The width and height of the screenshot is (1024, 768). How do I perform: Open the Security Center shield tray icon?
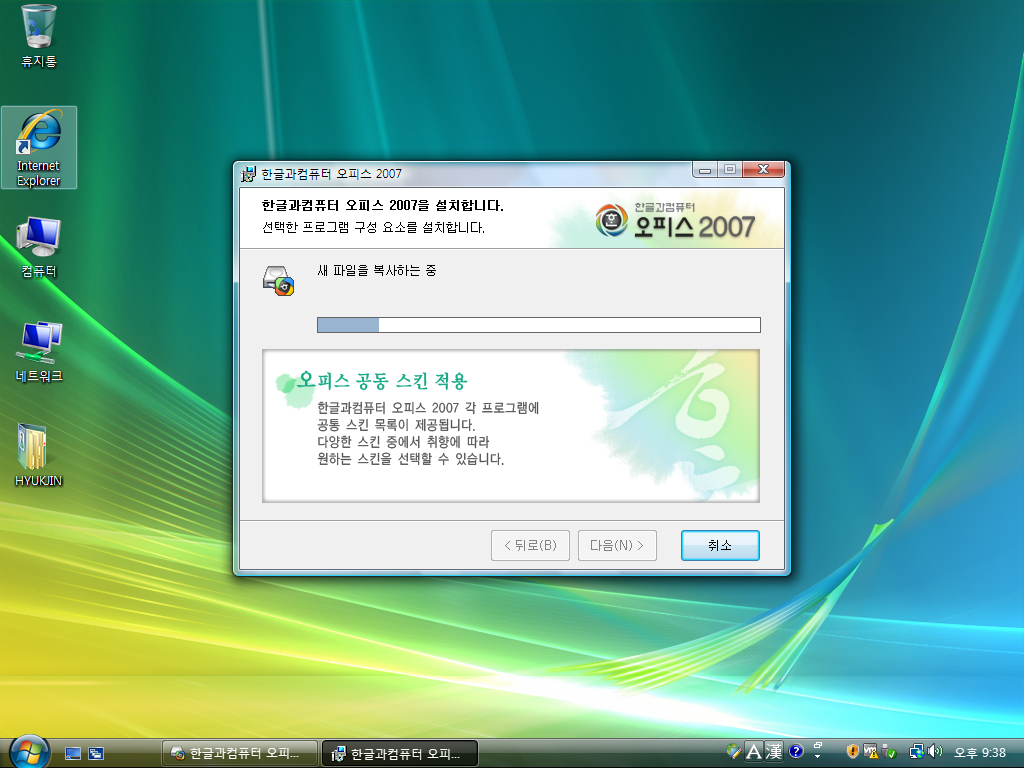click(x=852, y=752)
